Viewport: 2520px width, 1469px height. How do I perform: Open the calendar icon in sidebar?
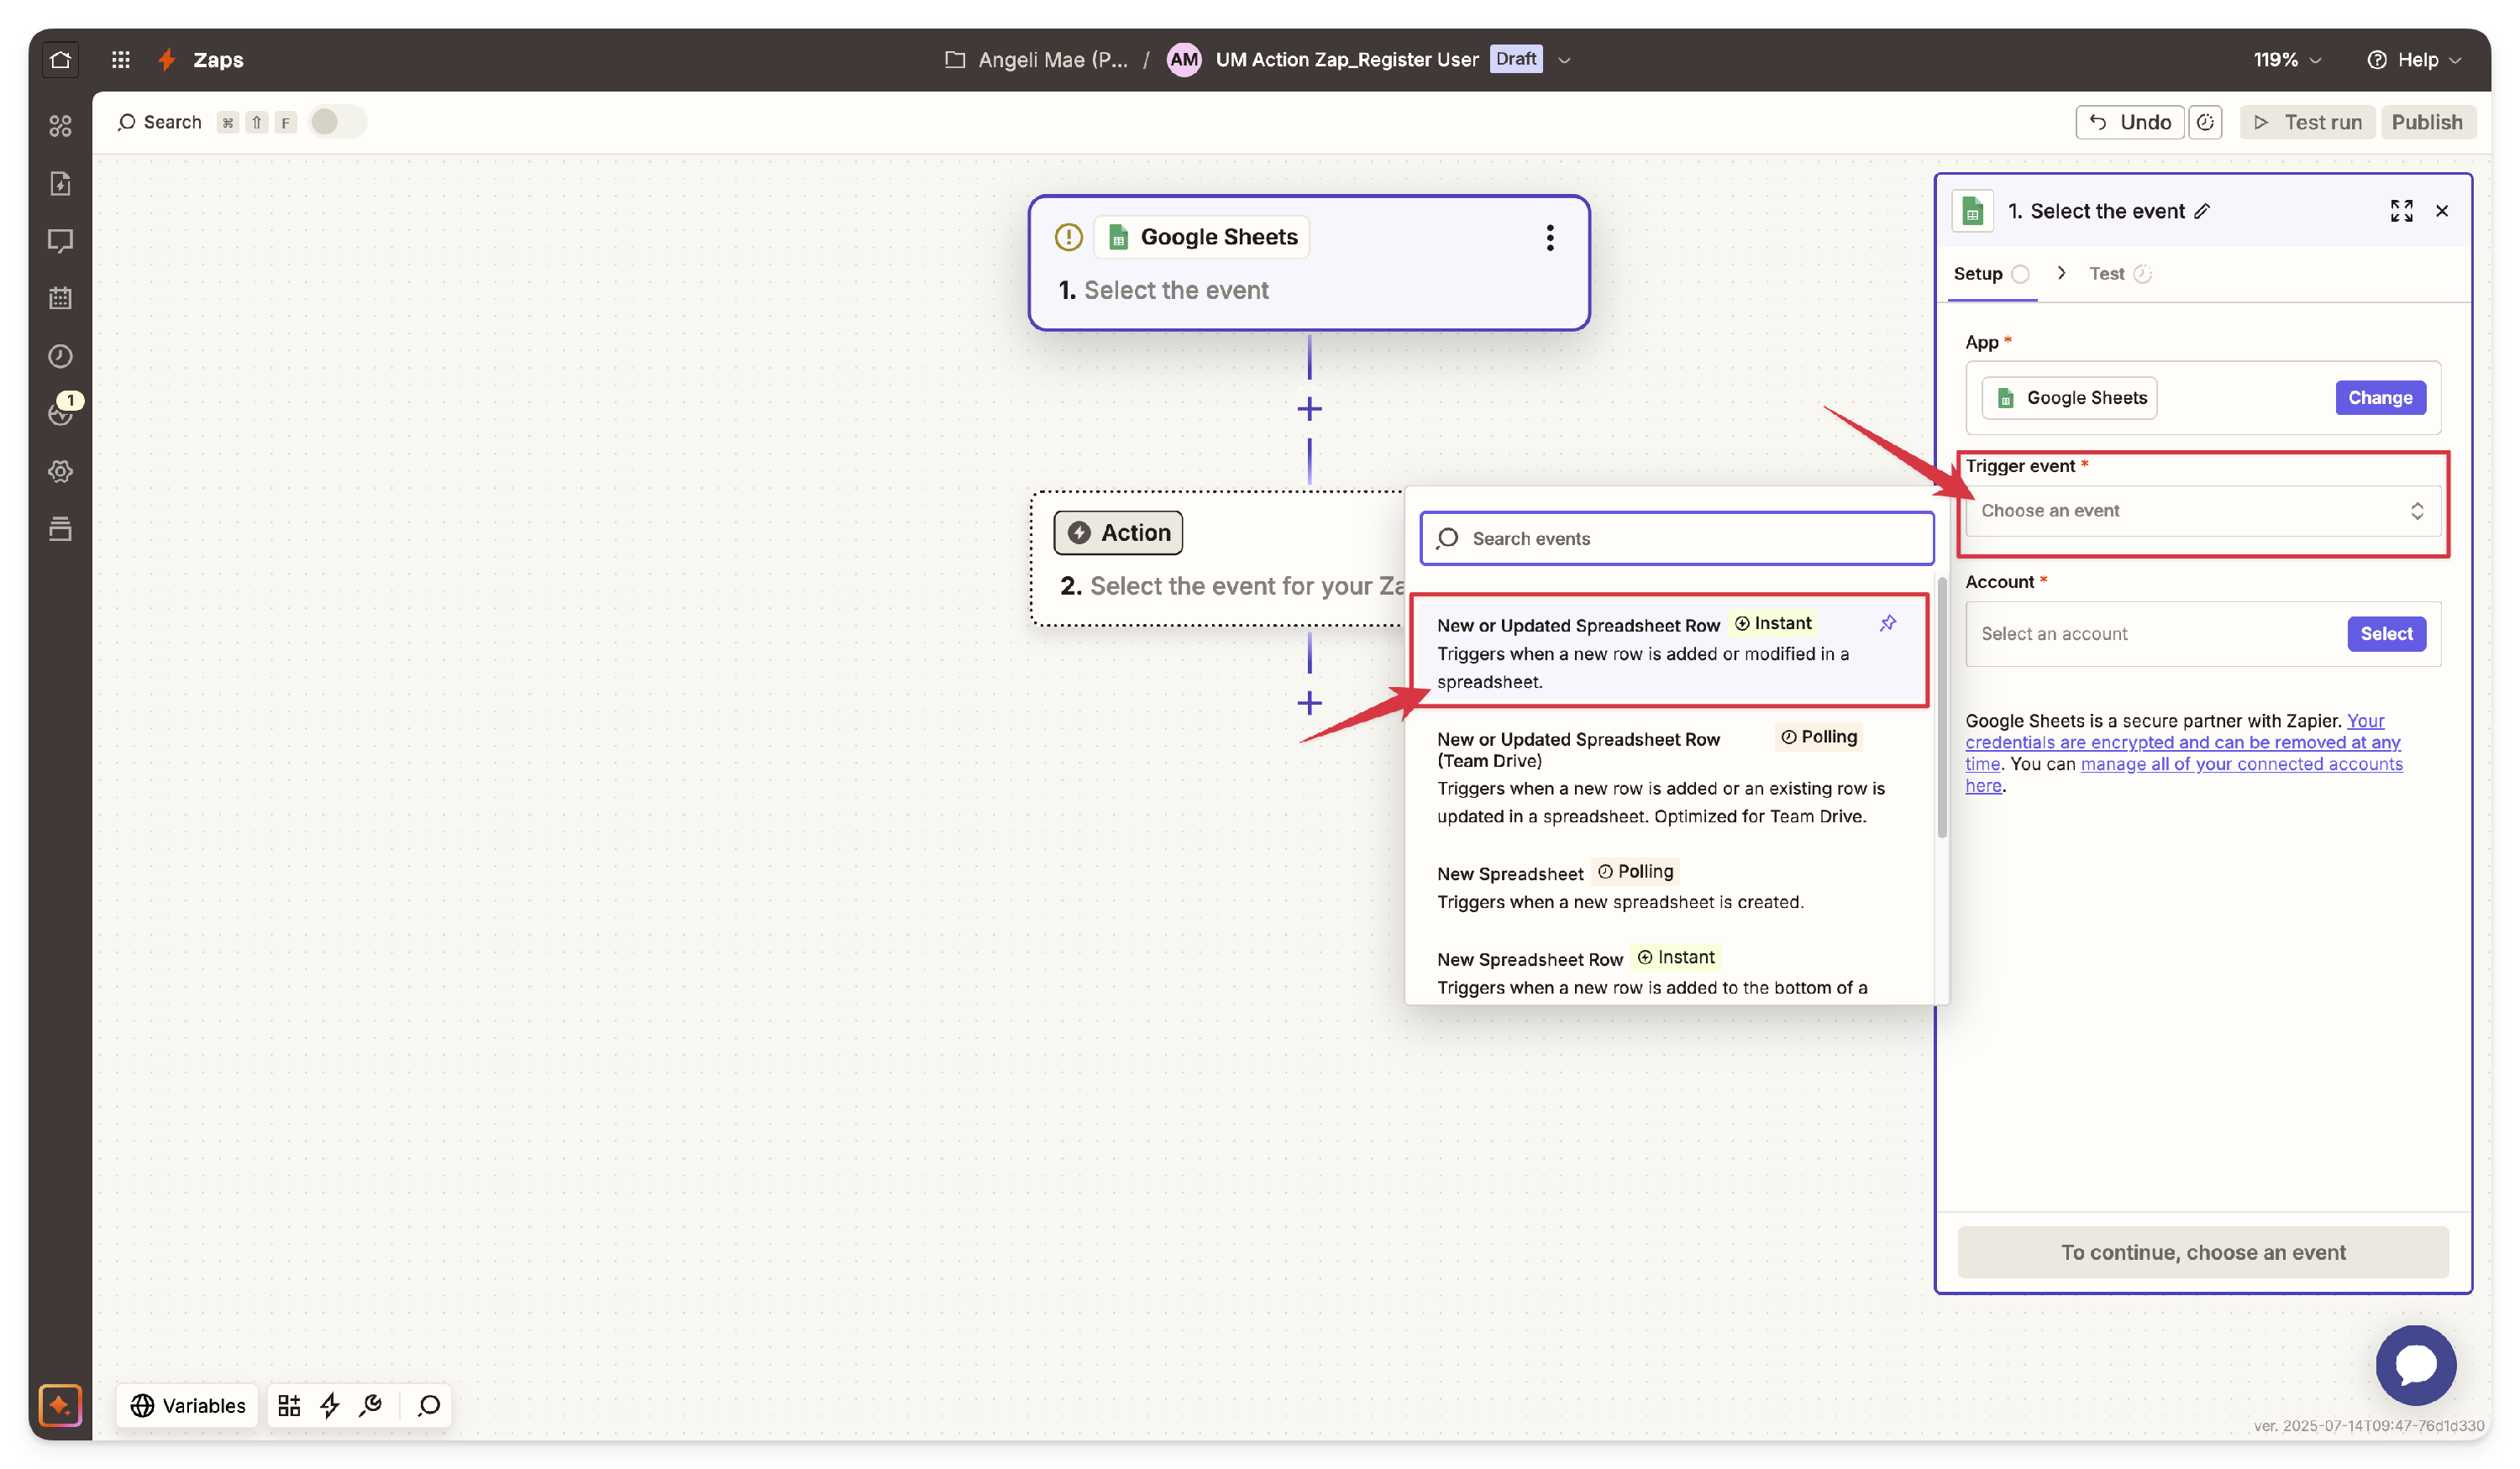[60, 298]
